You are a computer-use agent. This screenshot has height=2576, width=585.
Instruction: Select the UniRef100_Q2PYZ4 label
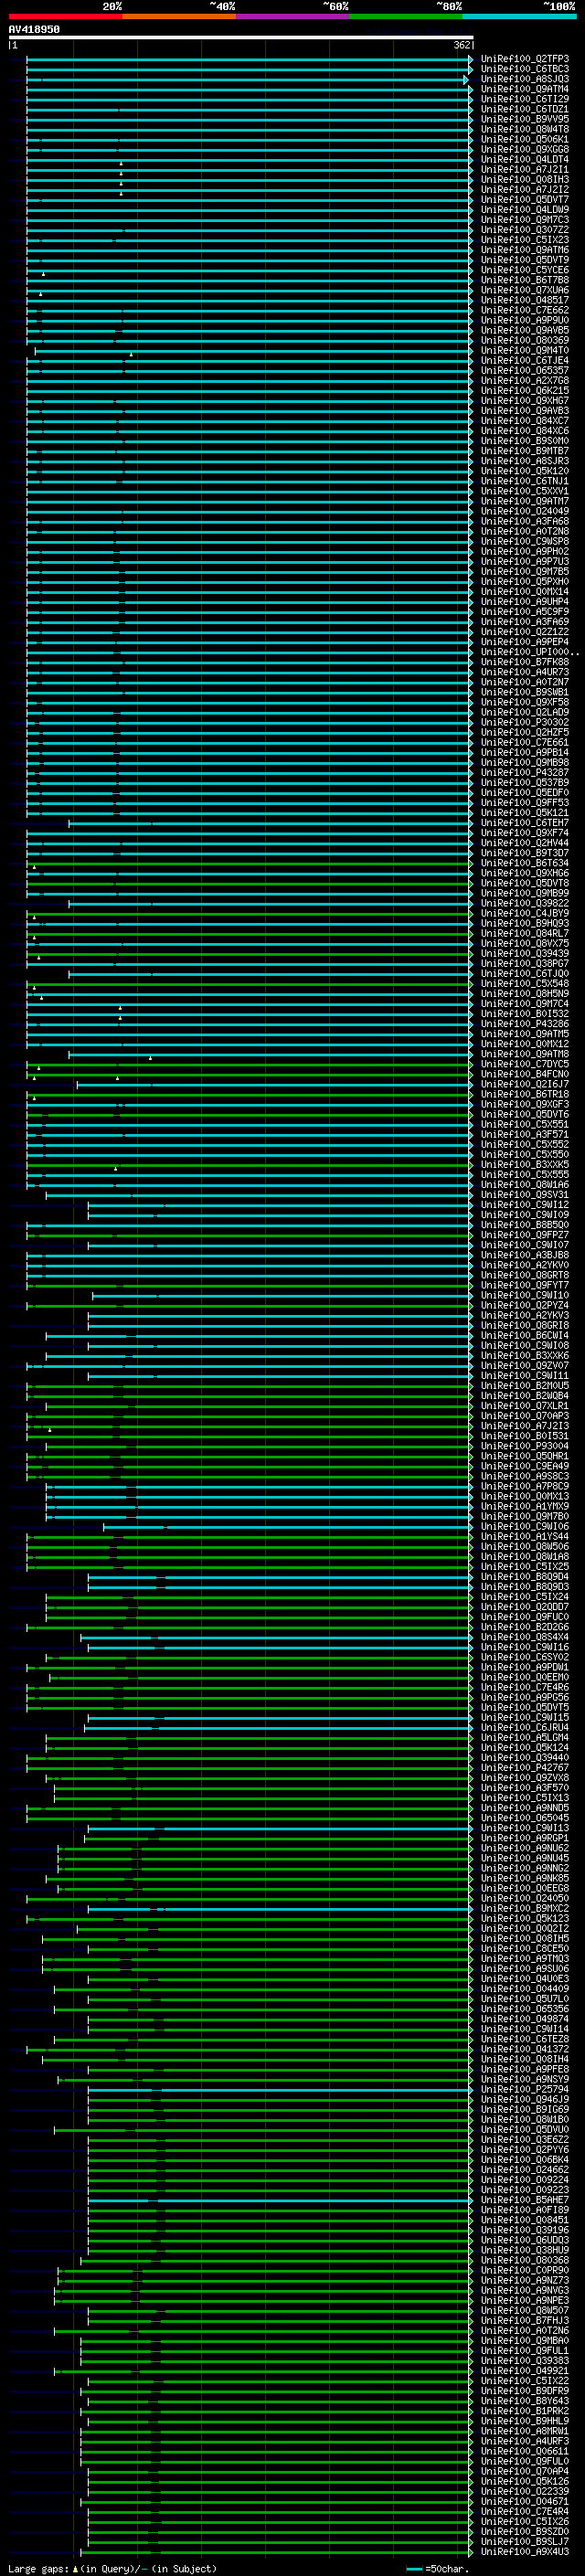[525, 1305]
